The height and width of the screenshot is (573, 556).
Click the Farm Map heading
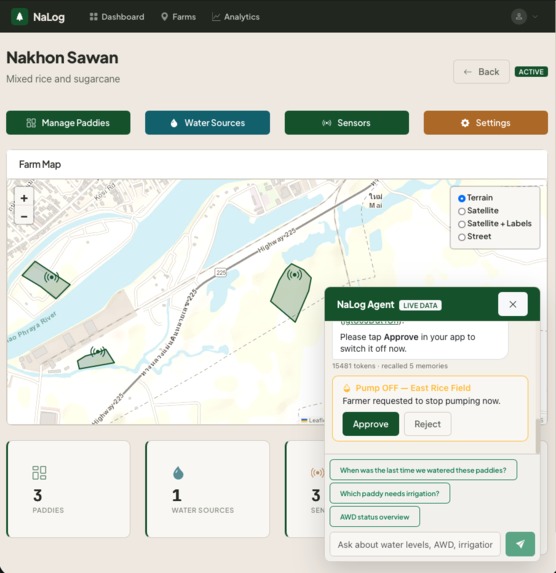[x=40, y=164]
